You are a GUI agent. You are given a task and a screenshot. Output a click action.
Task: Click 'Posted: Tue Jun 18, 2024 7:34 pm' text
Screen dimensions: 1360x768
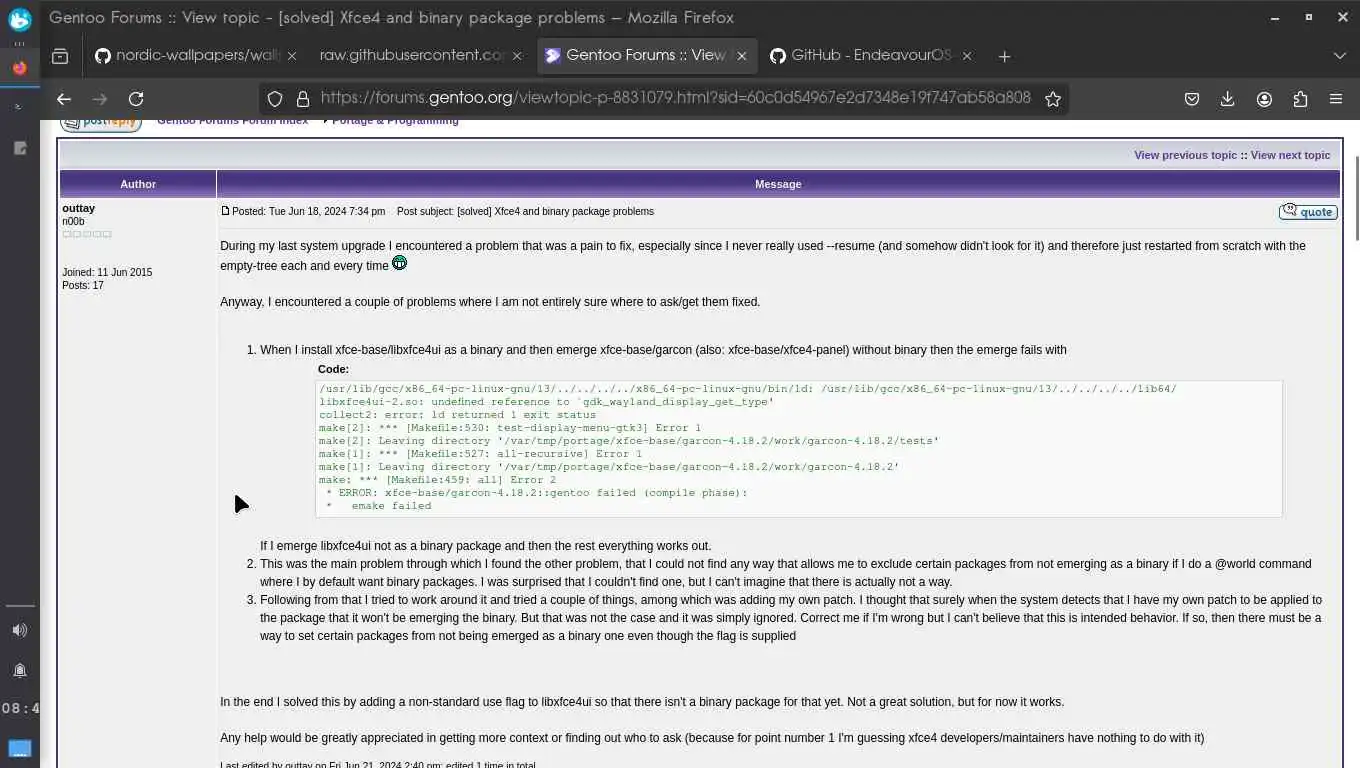point(308,211)
